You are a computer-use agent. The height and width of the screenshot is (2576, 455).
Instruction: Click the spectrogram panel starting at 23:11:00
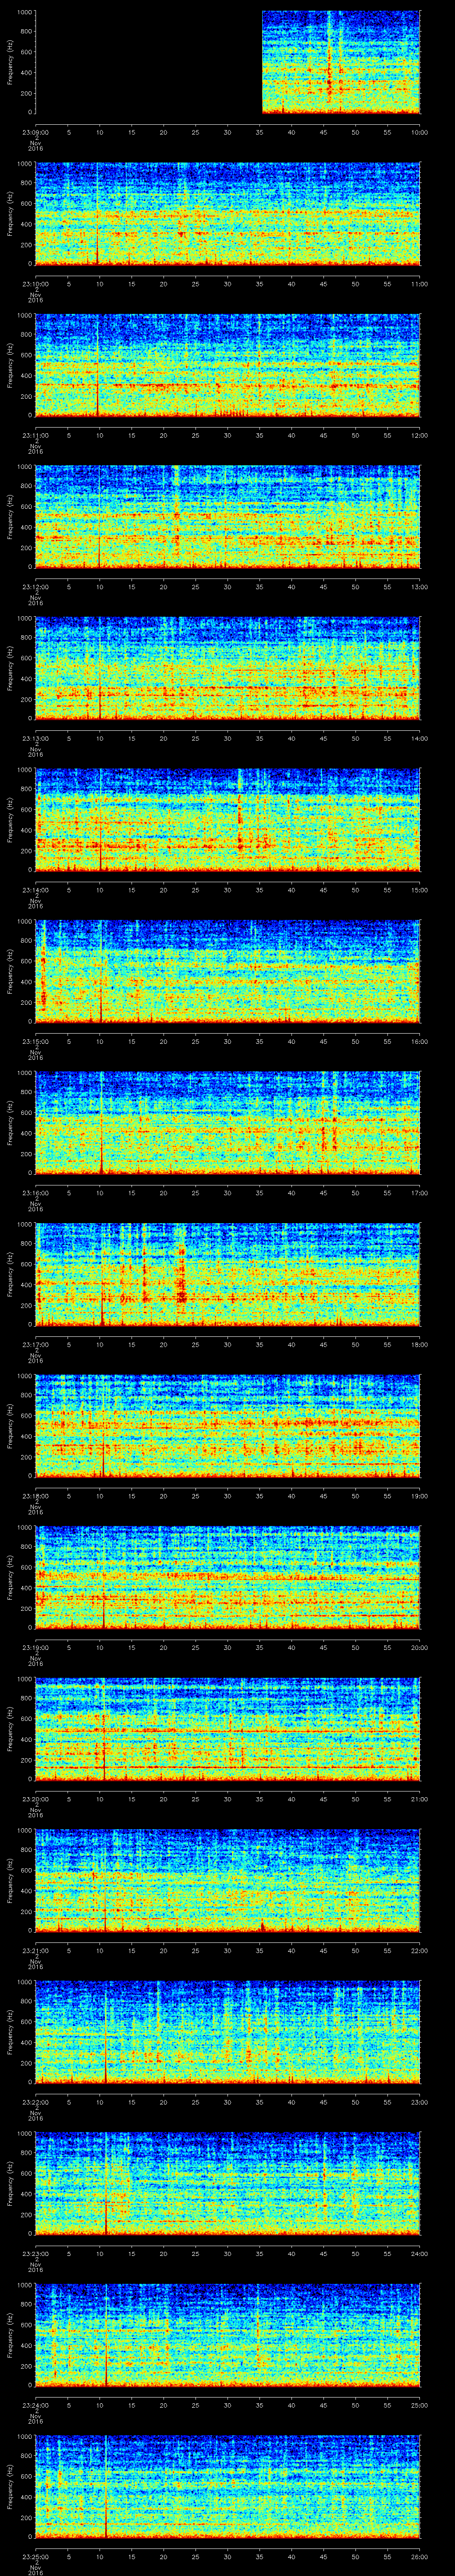(x=227, y=365)
